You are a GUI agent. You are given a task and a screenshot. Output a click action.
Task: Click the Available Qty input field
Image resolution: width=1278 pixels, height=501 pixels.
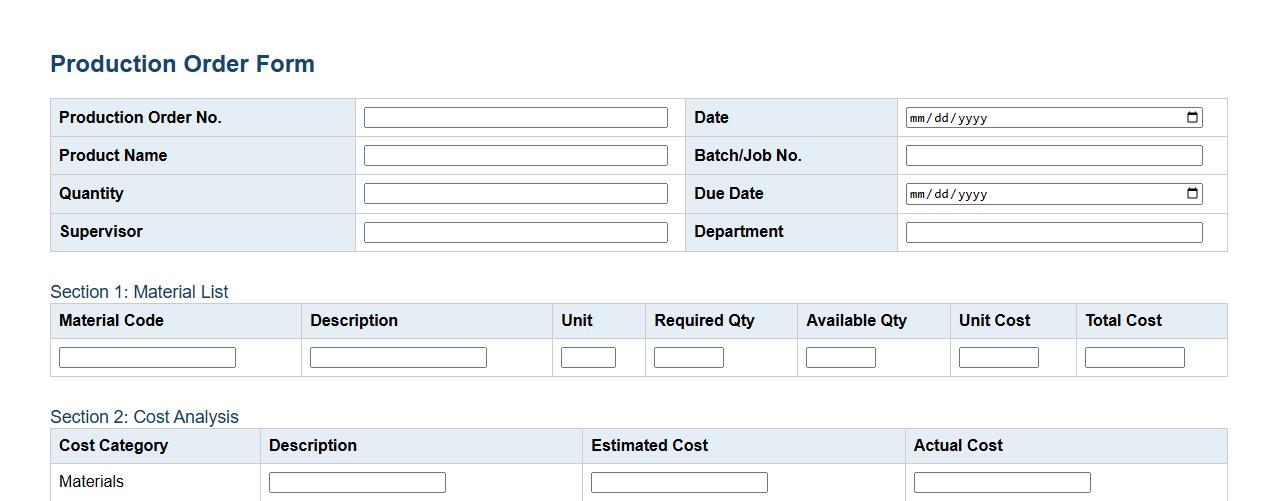pyautogui.click(x=841, y=357)
